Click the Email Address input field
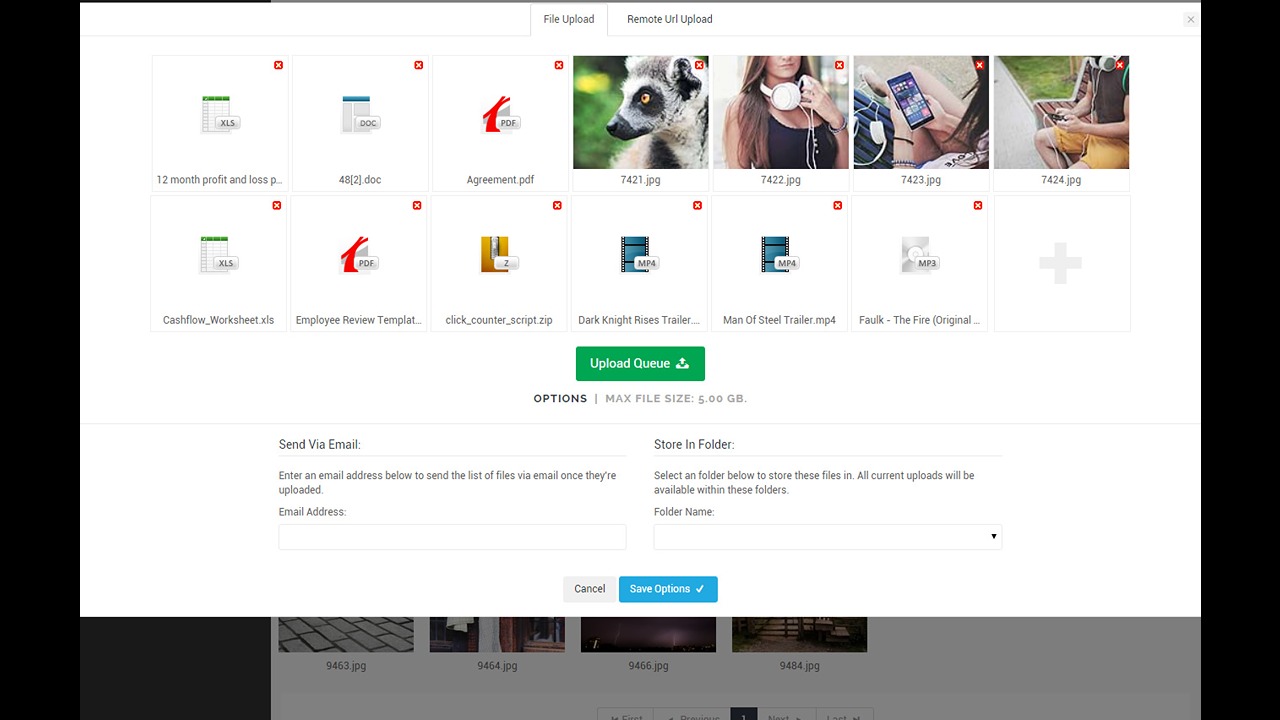This screenshot has height=720, width=1280. (452, 537)
